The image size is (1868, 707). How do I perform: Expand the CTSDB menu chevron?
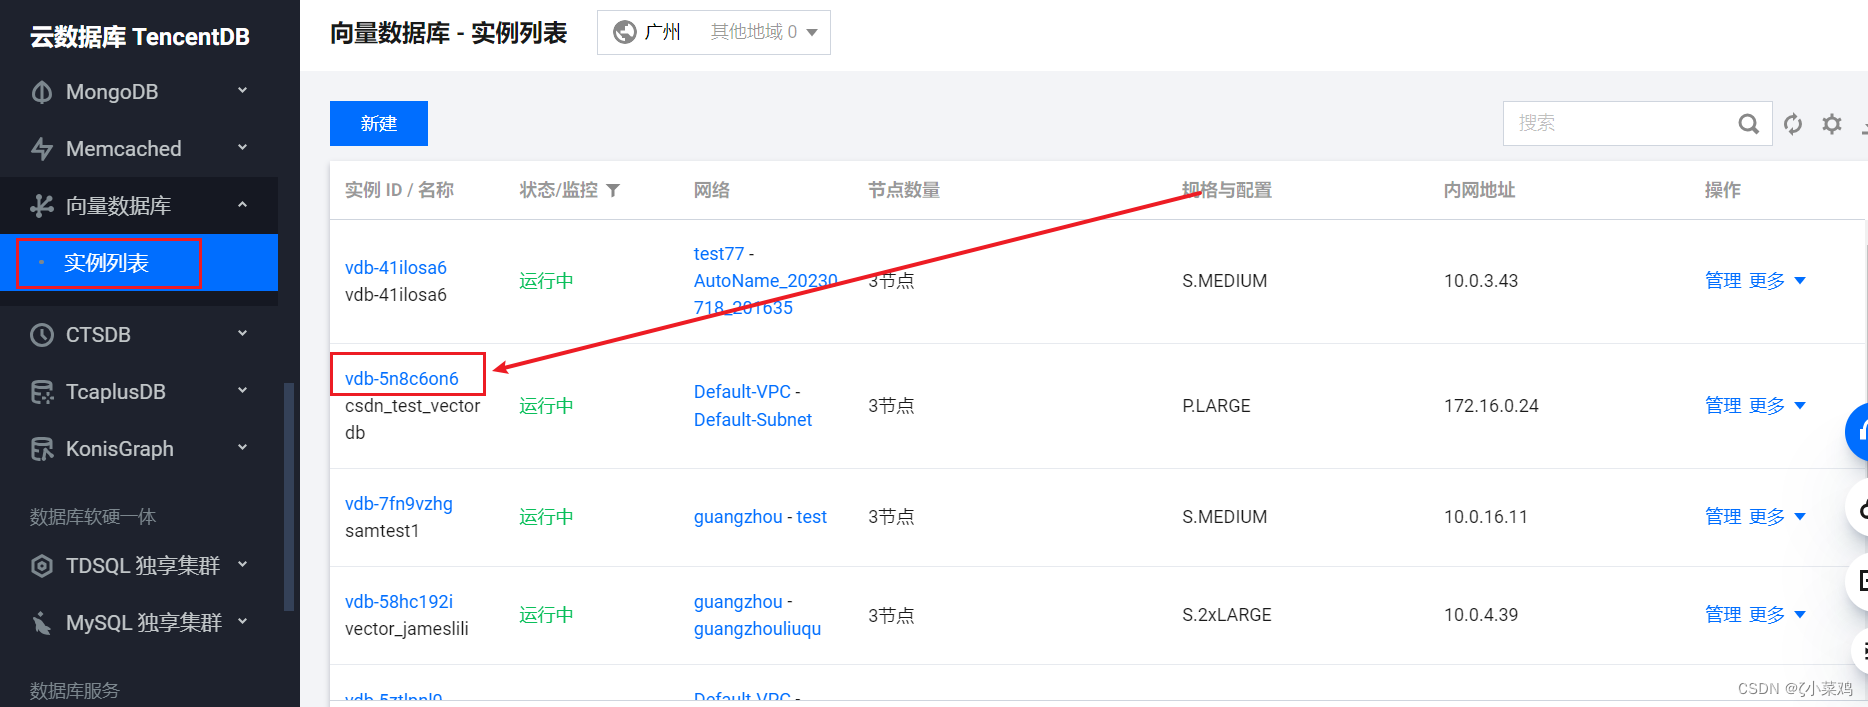[x=242, y=334]
